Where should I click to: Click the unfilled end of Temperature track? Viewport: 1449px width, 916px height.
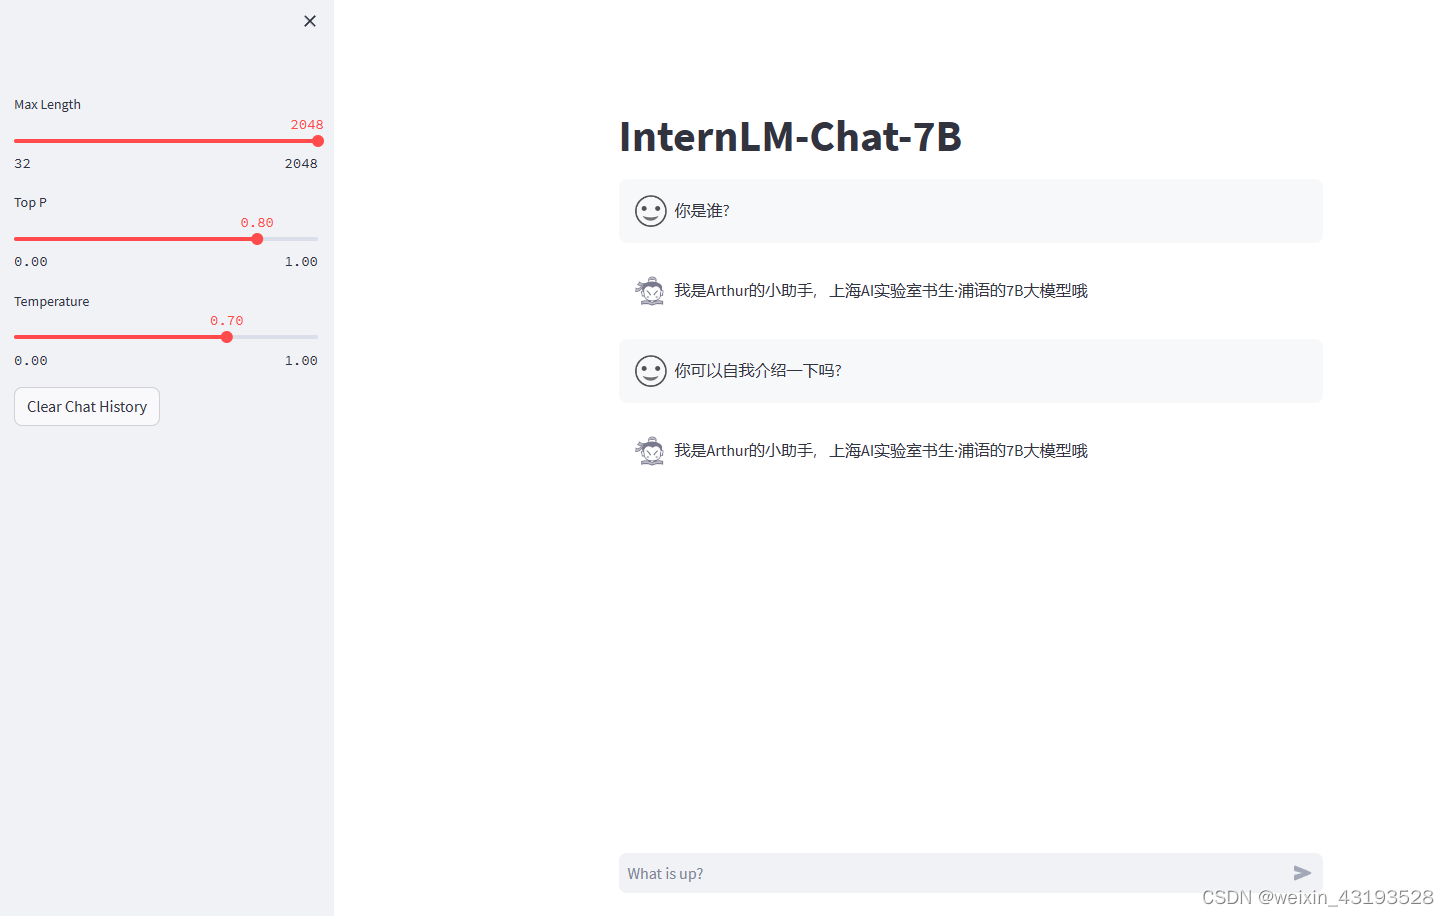tap(275, 337)
